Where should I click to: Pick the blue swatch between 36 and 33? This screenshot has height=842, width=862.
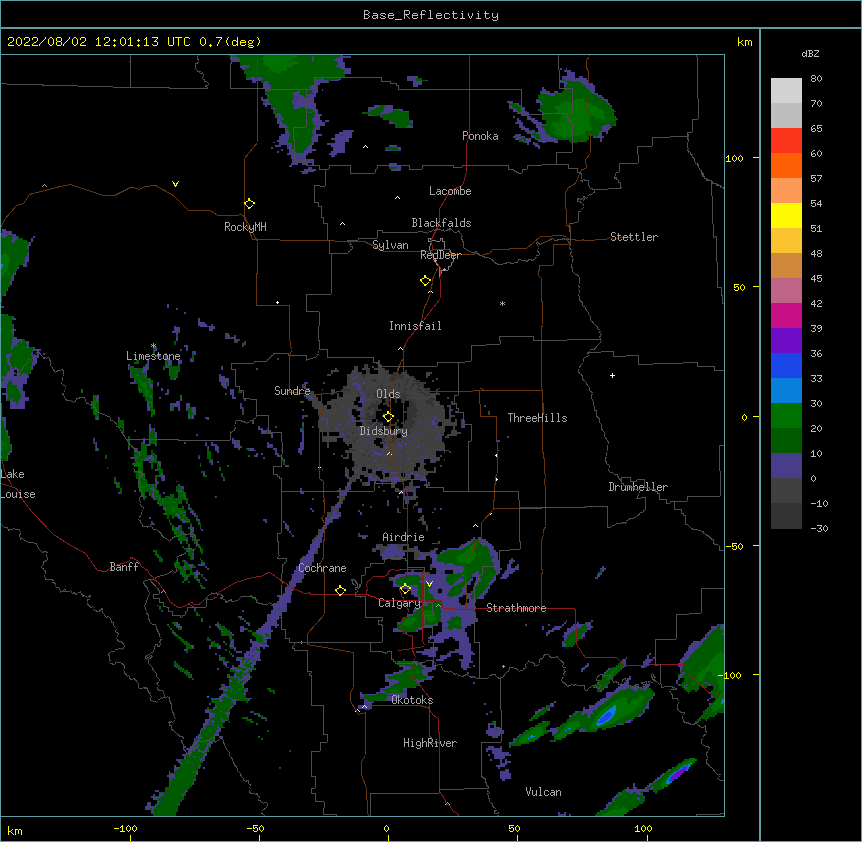pos(786,365)
